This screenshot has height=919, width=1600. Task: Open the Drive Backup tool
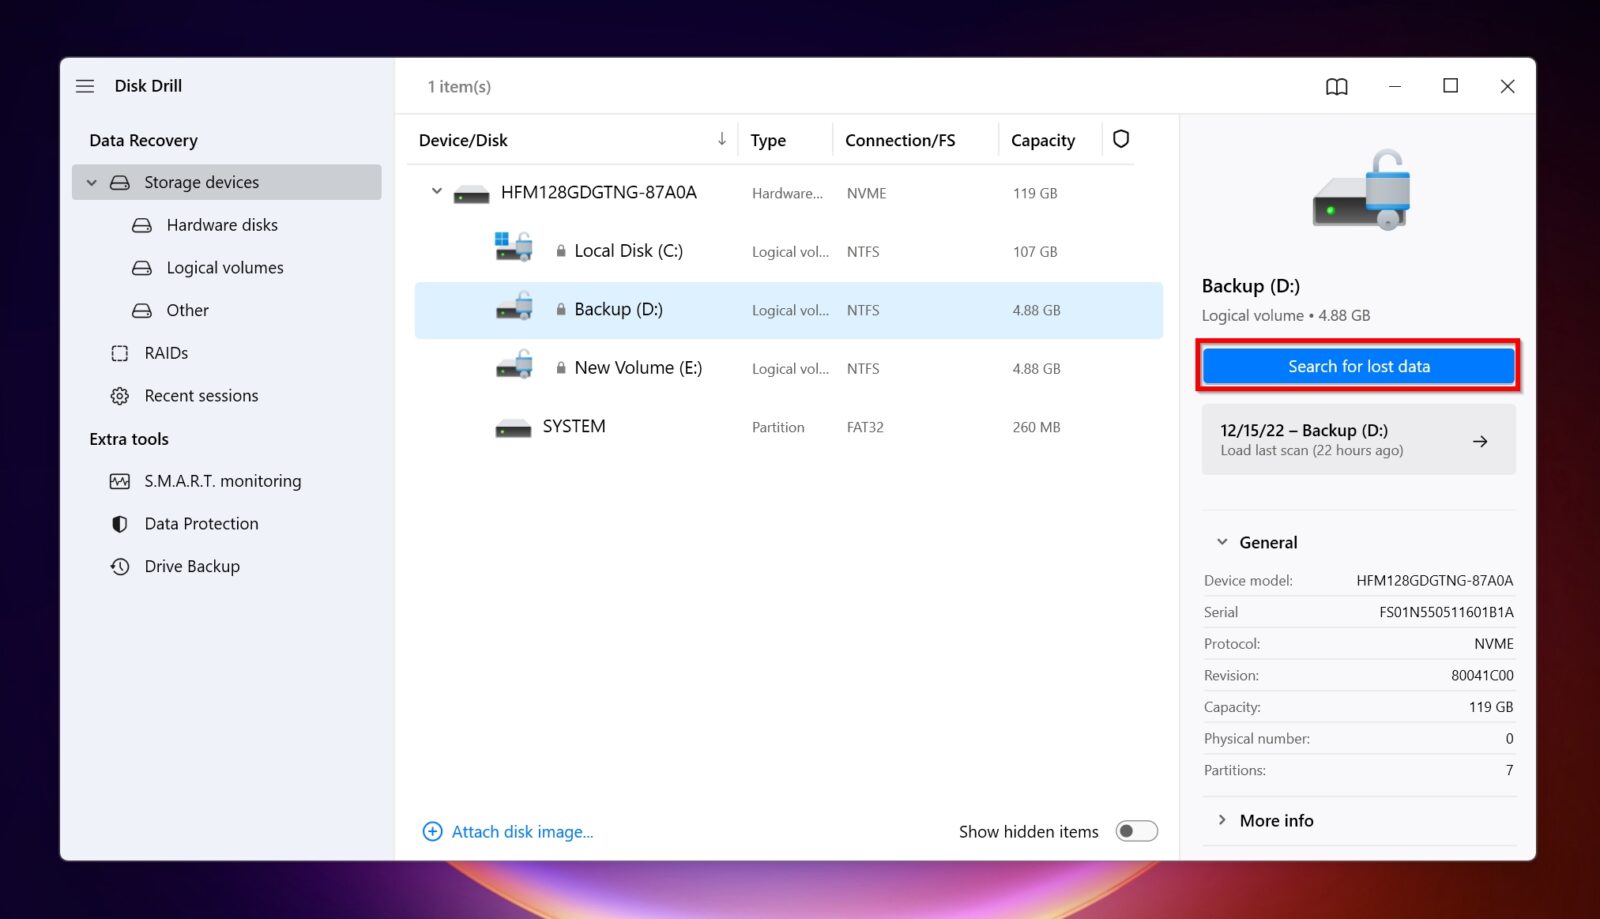click(191, 566)
